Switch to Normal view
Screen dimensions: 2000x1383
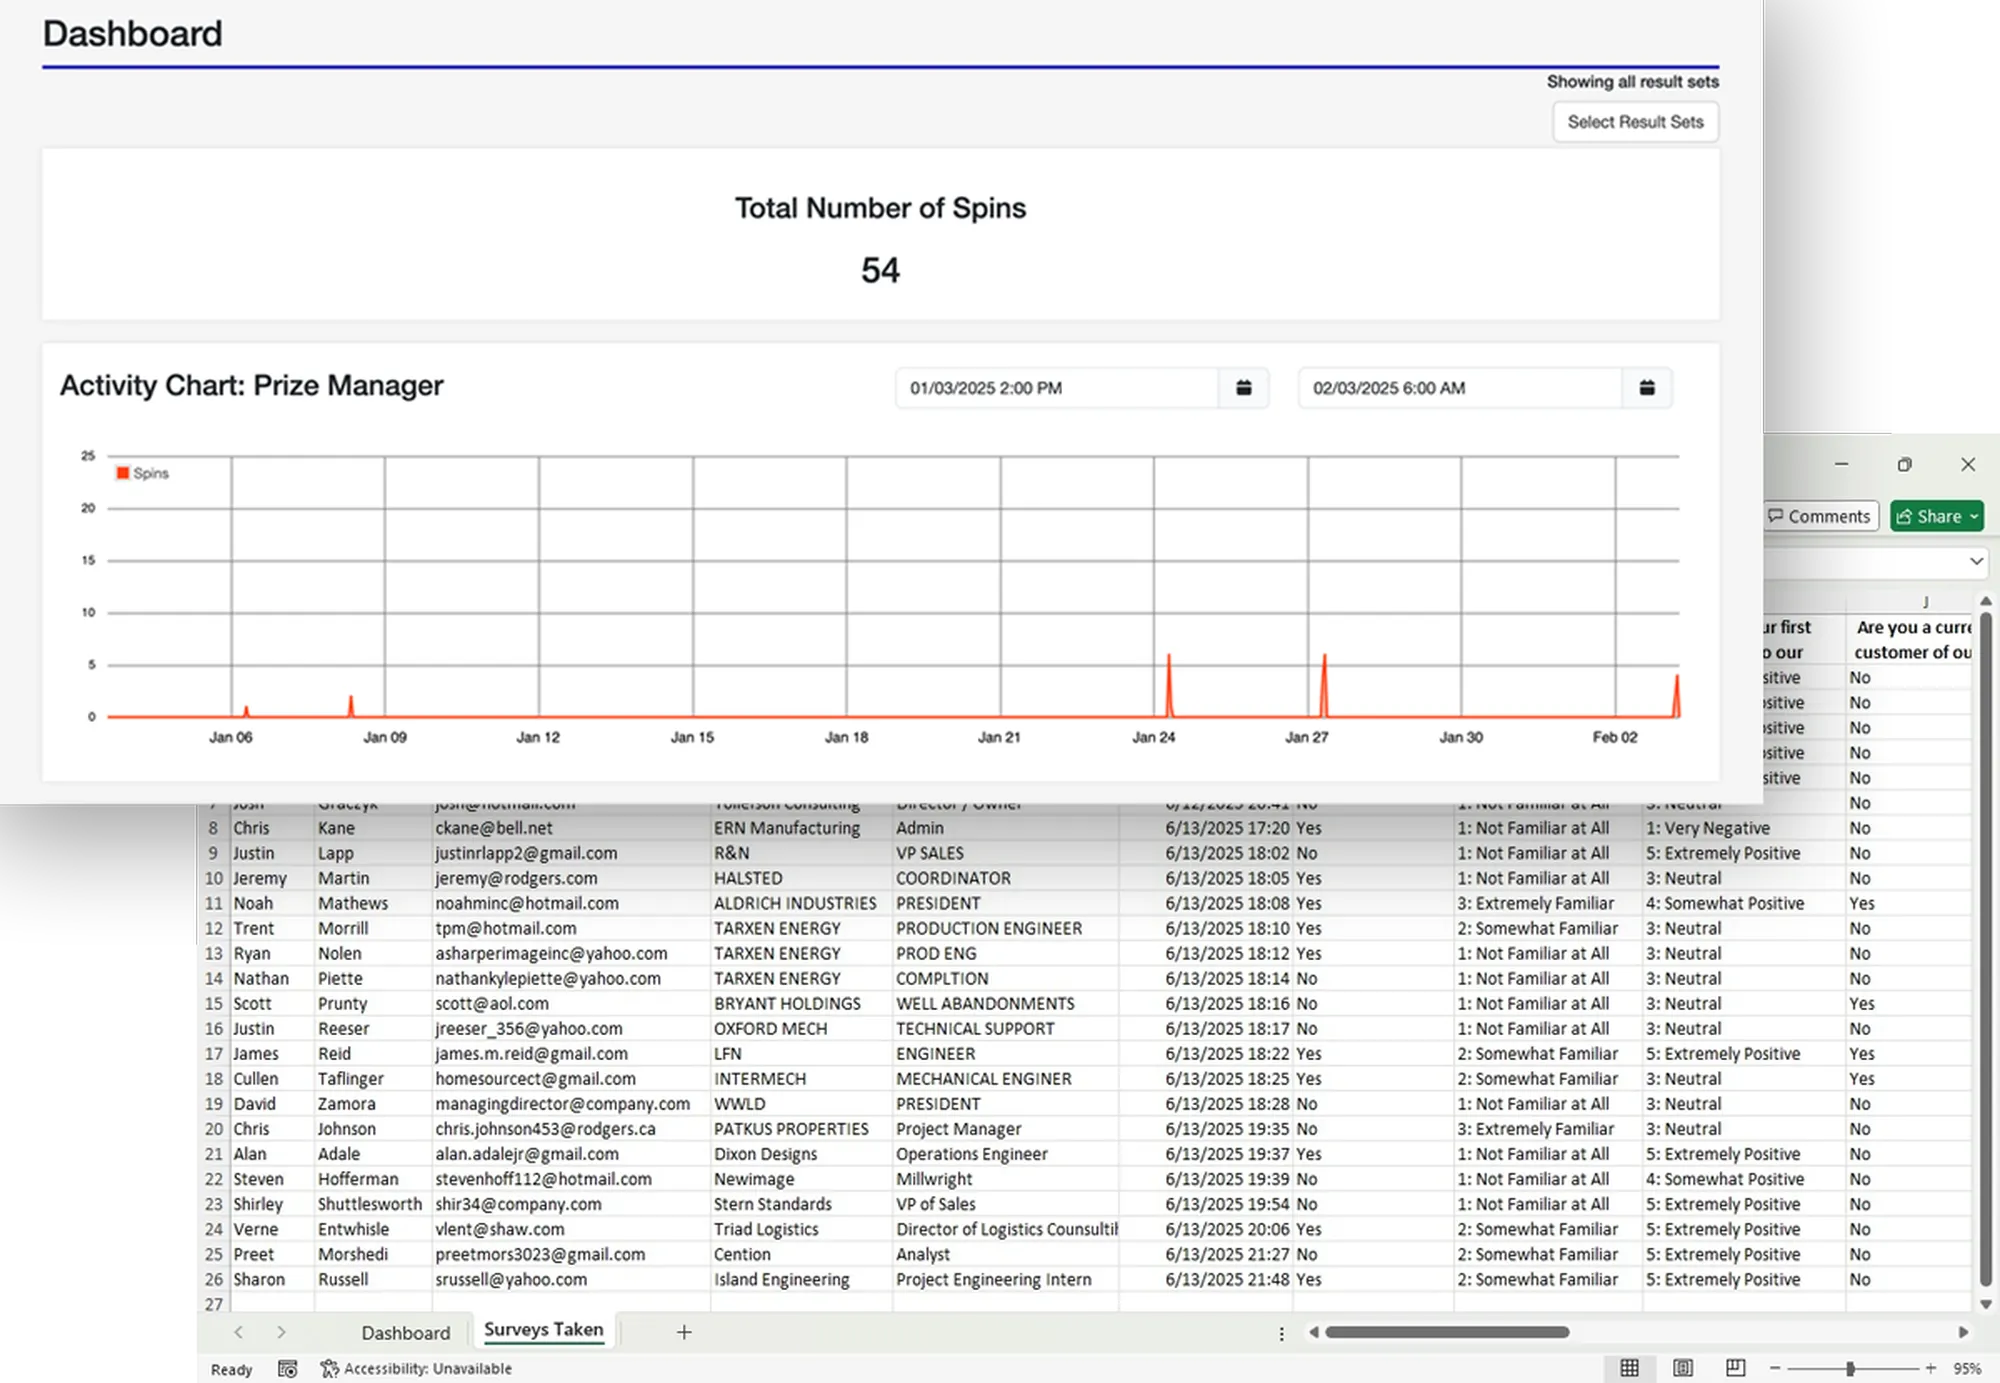[1629, 1368]
